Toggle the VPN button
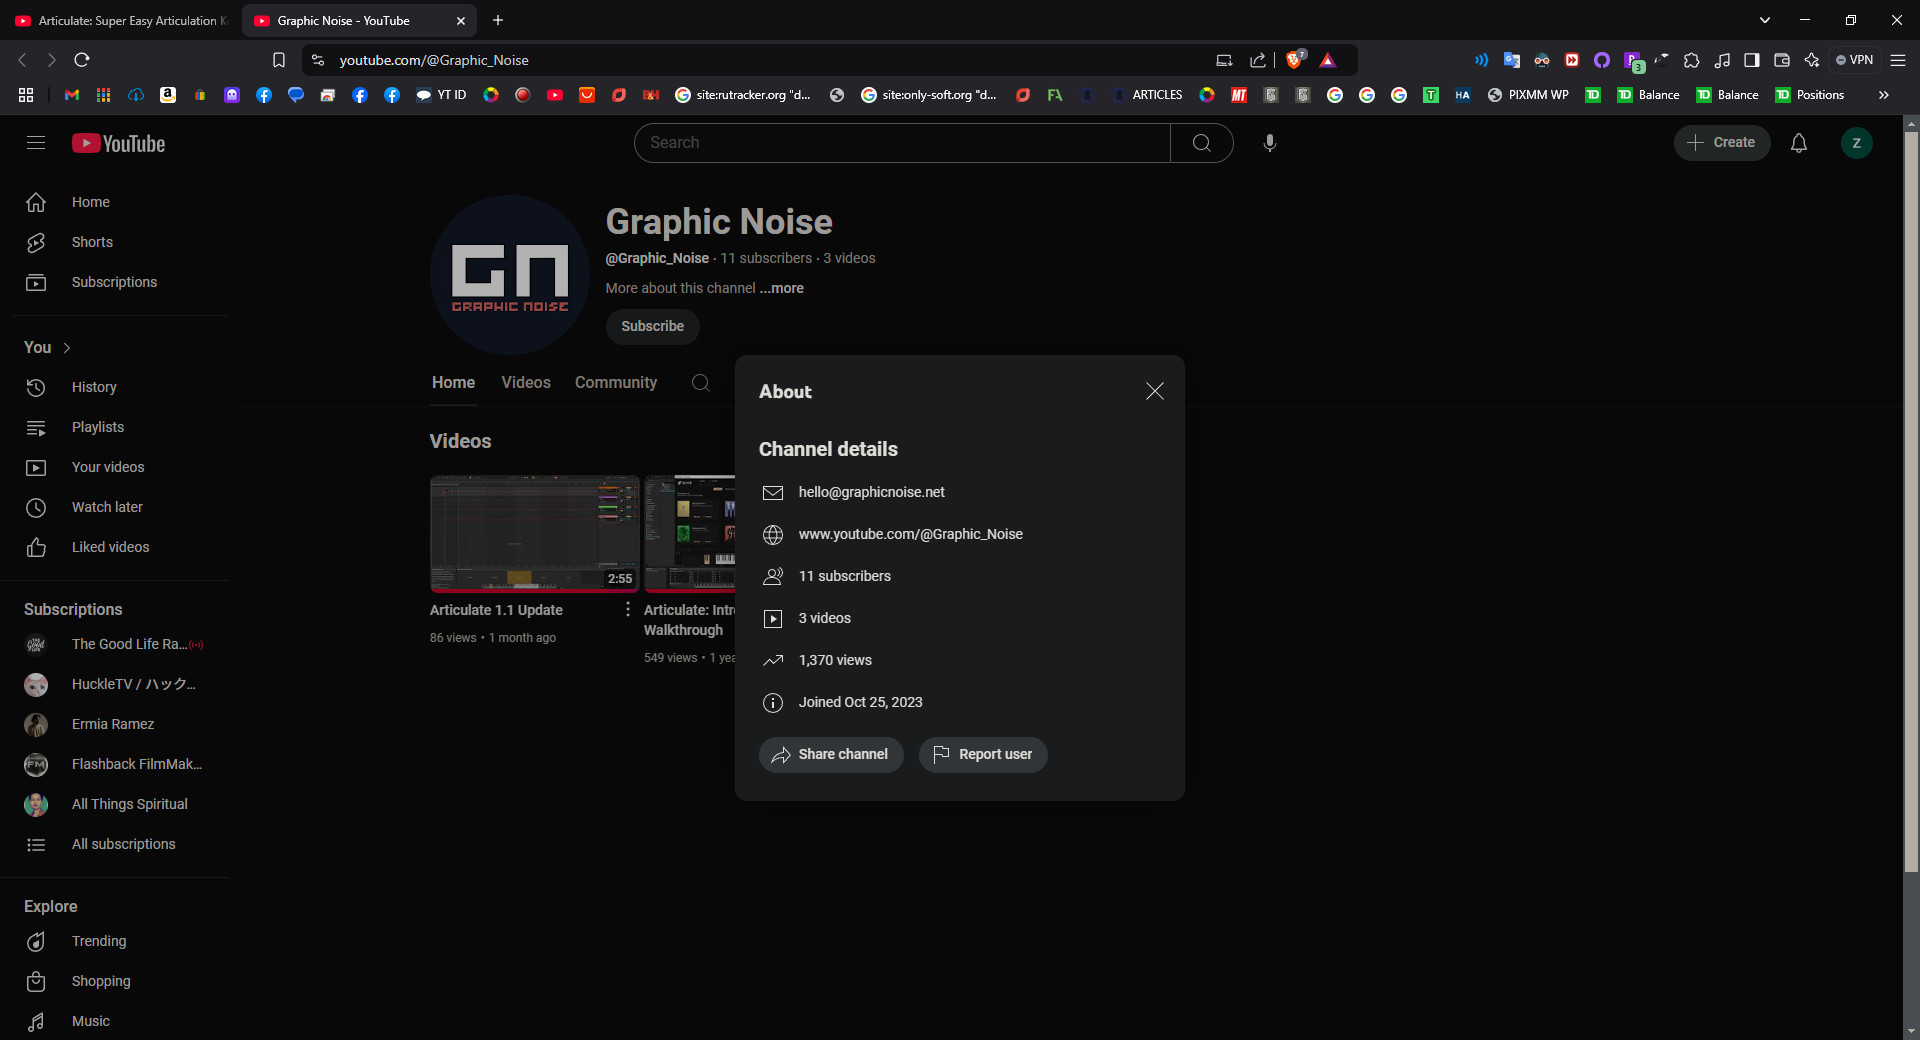 (x=1855, y=60)
